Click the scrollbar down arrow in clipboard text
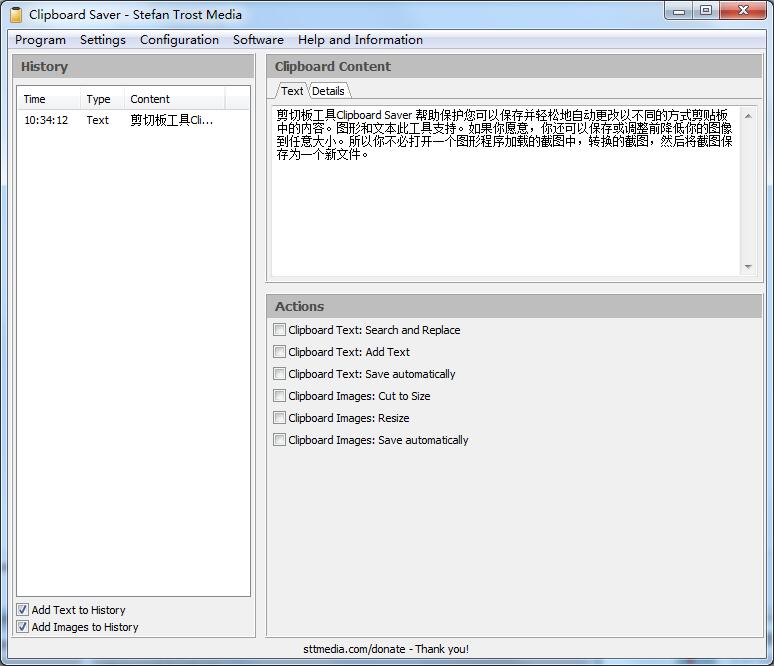Image resolution: width=774 pixels, height=666 pixels. (748, 267)
